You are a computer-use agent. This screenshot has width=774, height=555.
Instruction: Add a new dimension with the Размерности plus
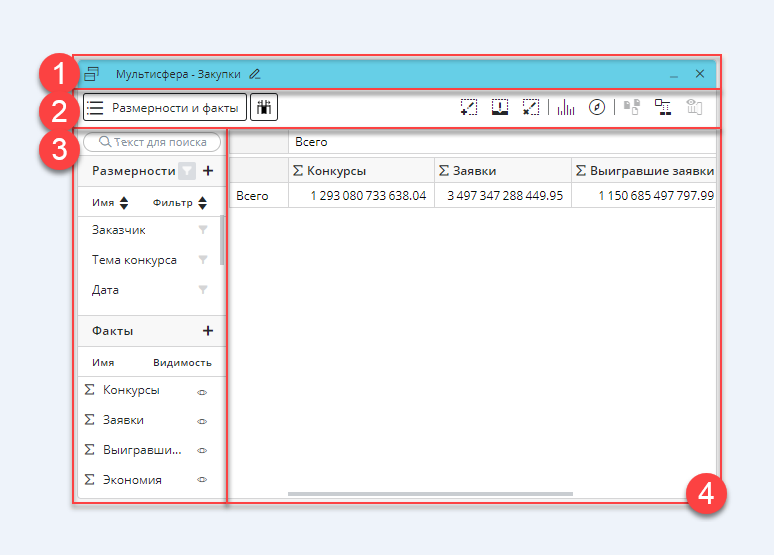coord(208,171)
